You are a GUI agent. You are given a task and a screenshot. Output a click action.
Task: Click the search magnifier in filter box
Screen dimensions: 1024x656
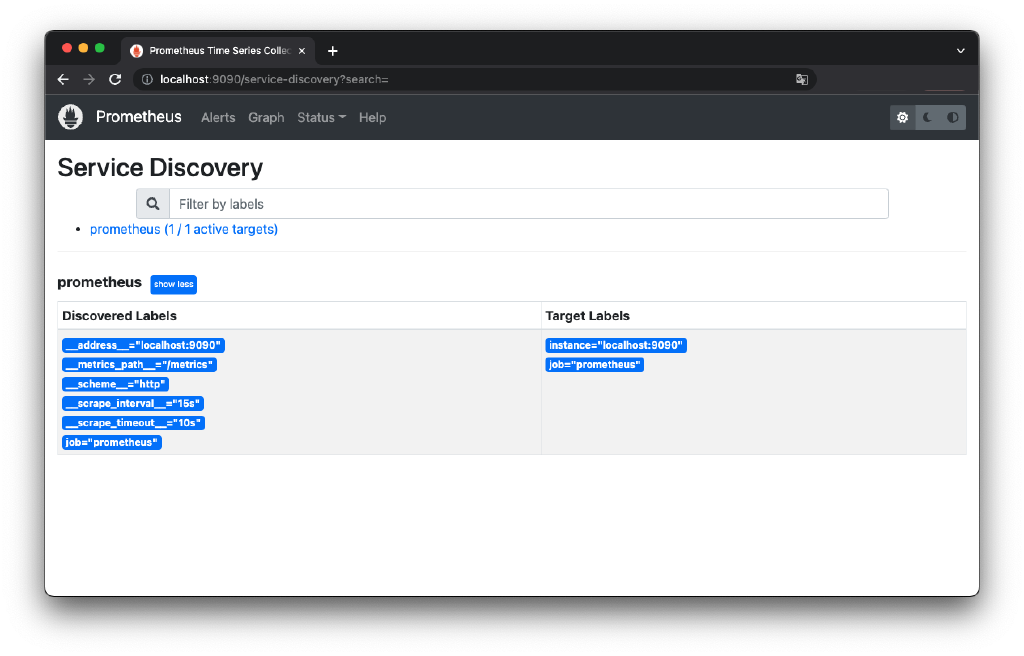pos(152,203)
